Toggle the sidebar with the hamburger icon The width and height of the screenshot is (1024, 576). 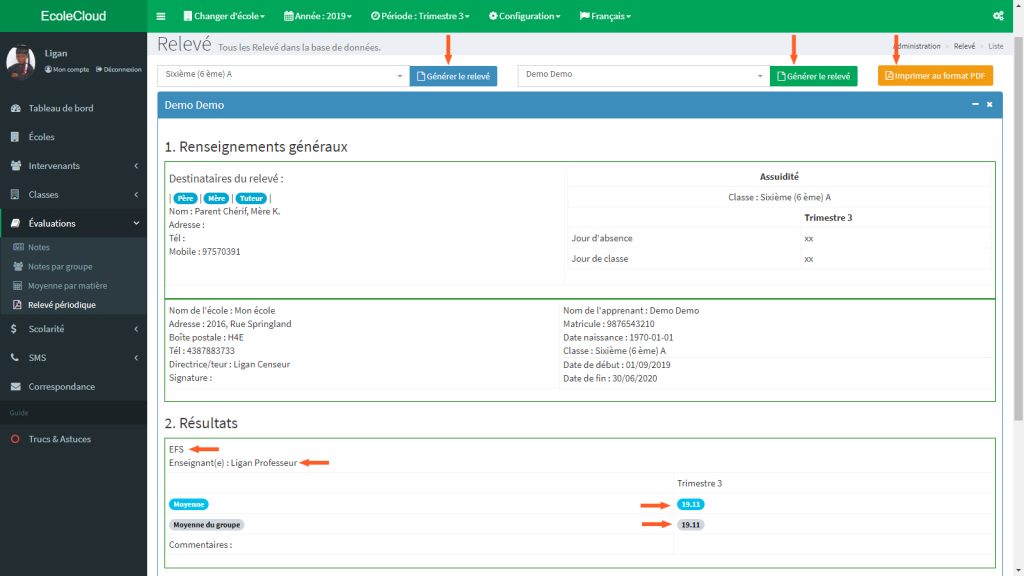[160, 16]
